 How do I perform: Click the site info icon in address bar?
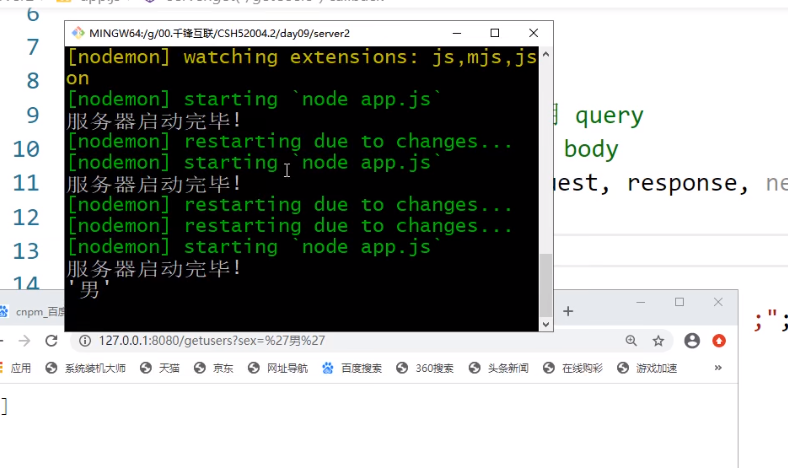[85, 341]
